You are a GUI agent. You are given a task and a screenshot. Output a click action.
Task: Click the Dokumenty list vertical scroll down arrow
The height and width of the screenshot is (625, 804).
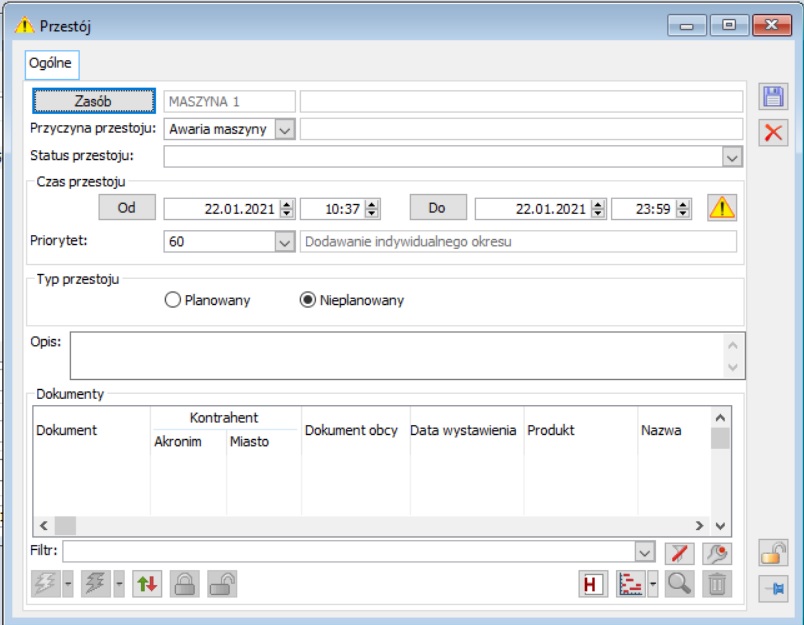point(720,526)
